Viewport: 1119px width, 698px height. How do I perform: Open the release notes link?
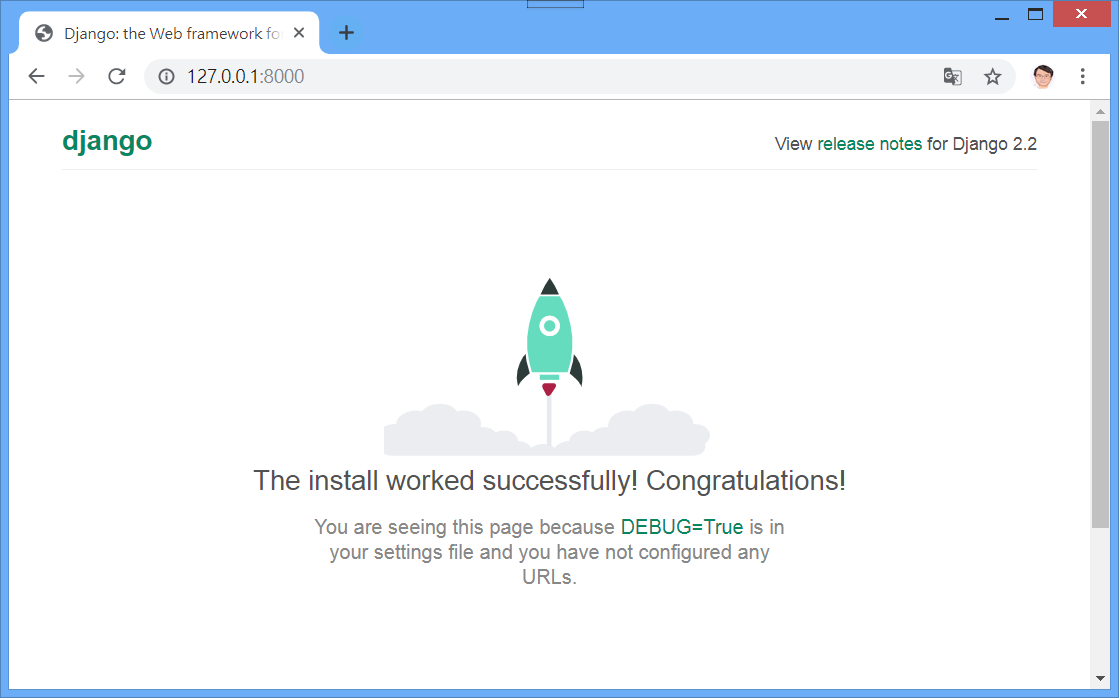[869, 143]
